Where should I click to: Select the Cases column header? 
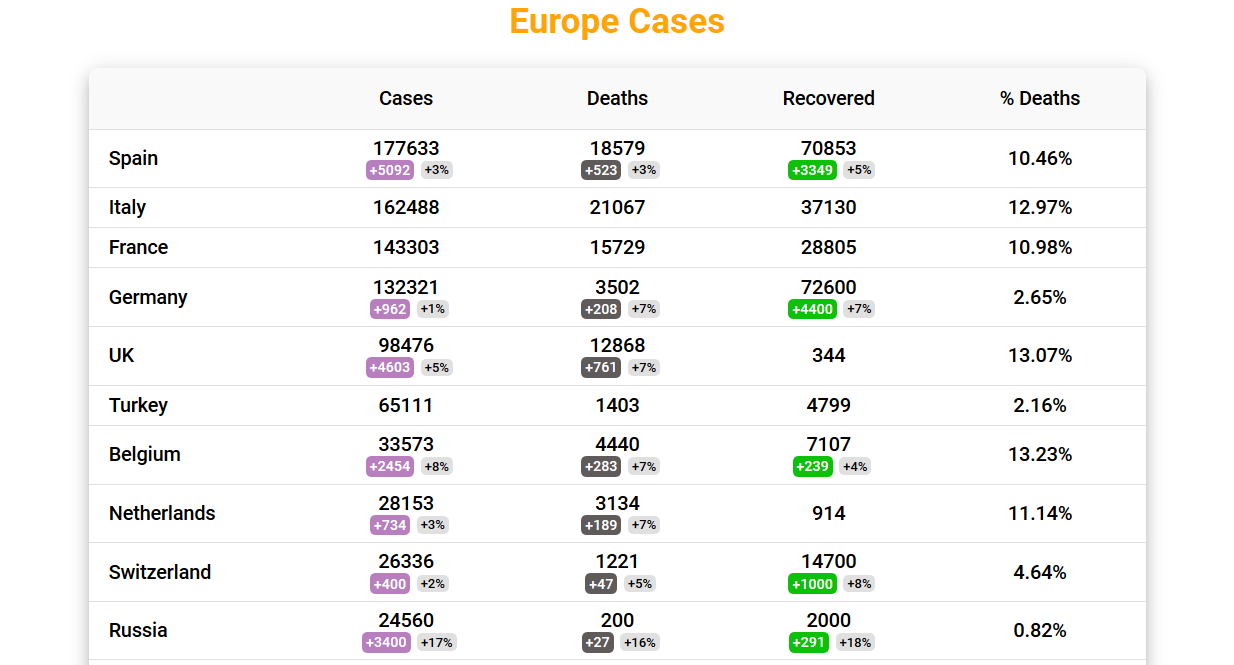pos(406,98)
